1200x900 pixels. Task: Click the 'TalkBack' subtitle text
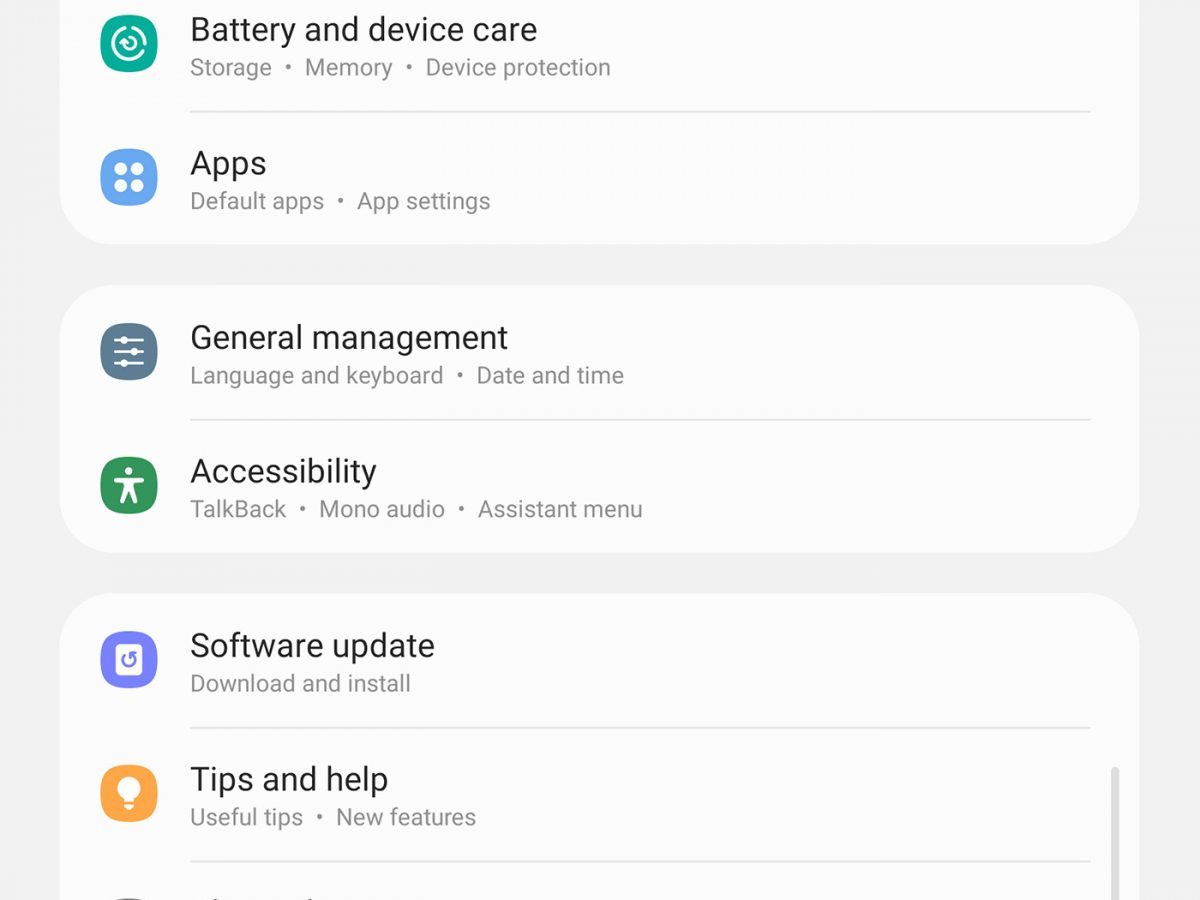tap(238, 510)
